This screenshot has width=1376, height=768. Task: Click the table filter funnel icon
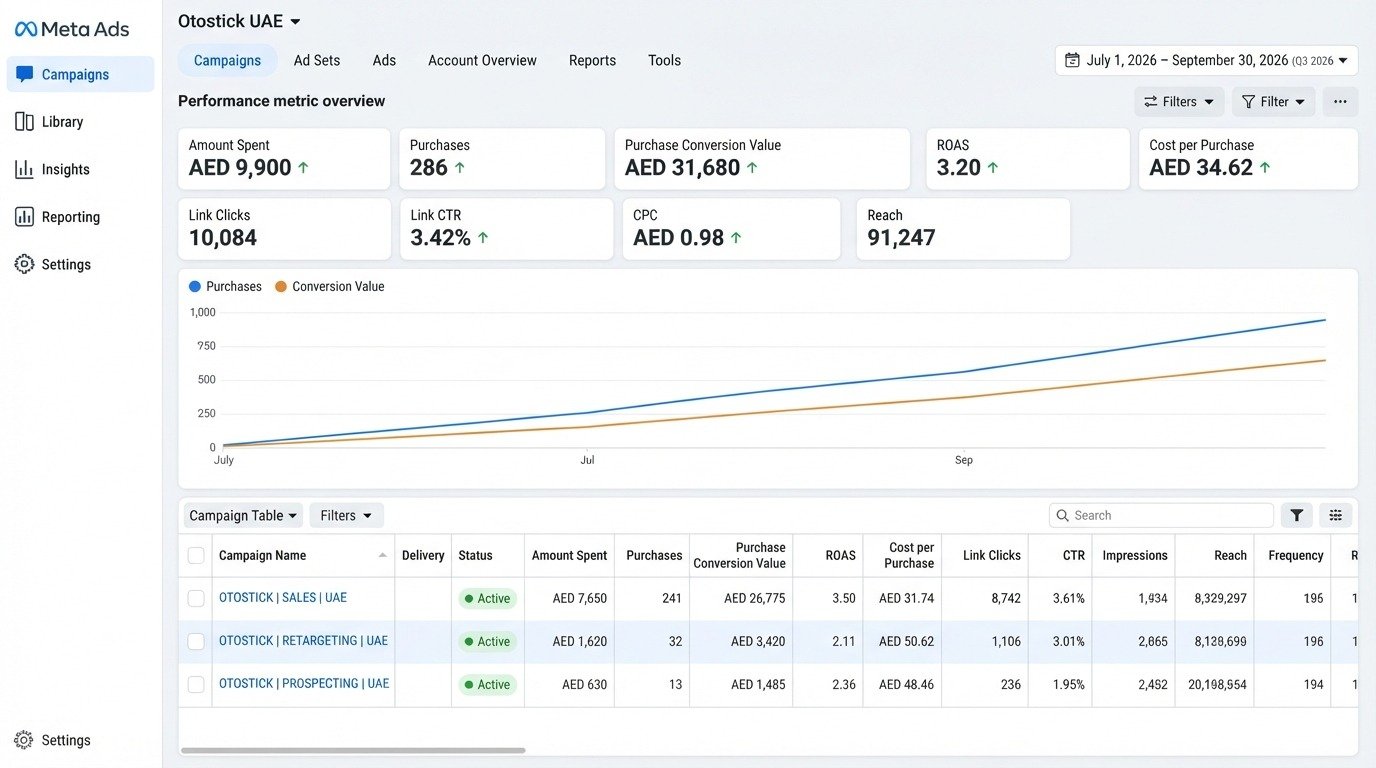click(x=1296, y=515)
